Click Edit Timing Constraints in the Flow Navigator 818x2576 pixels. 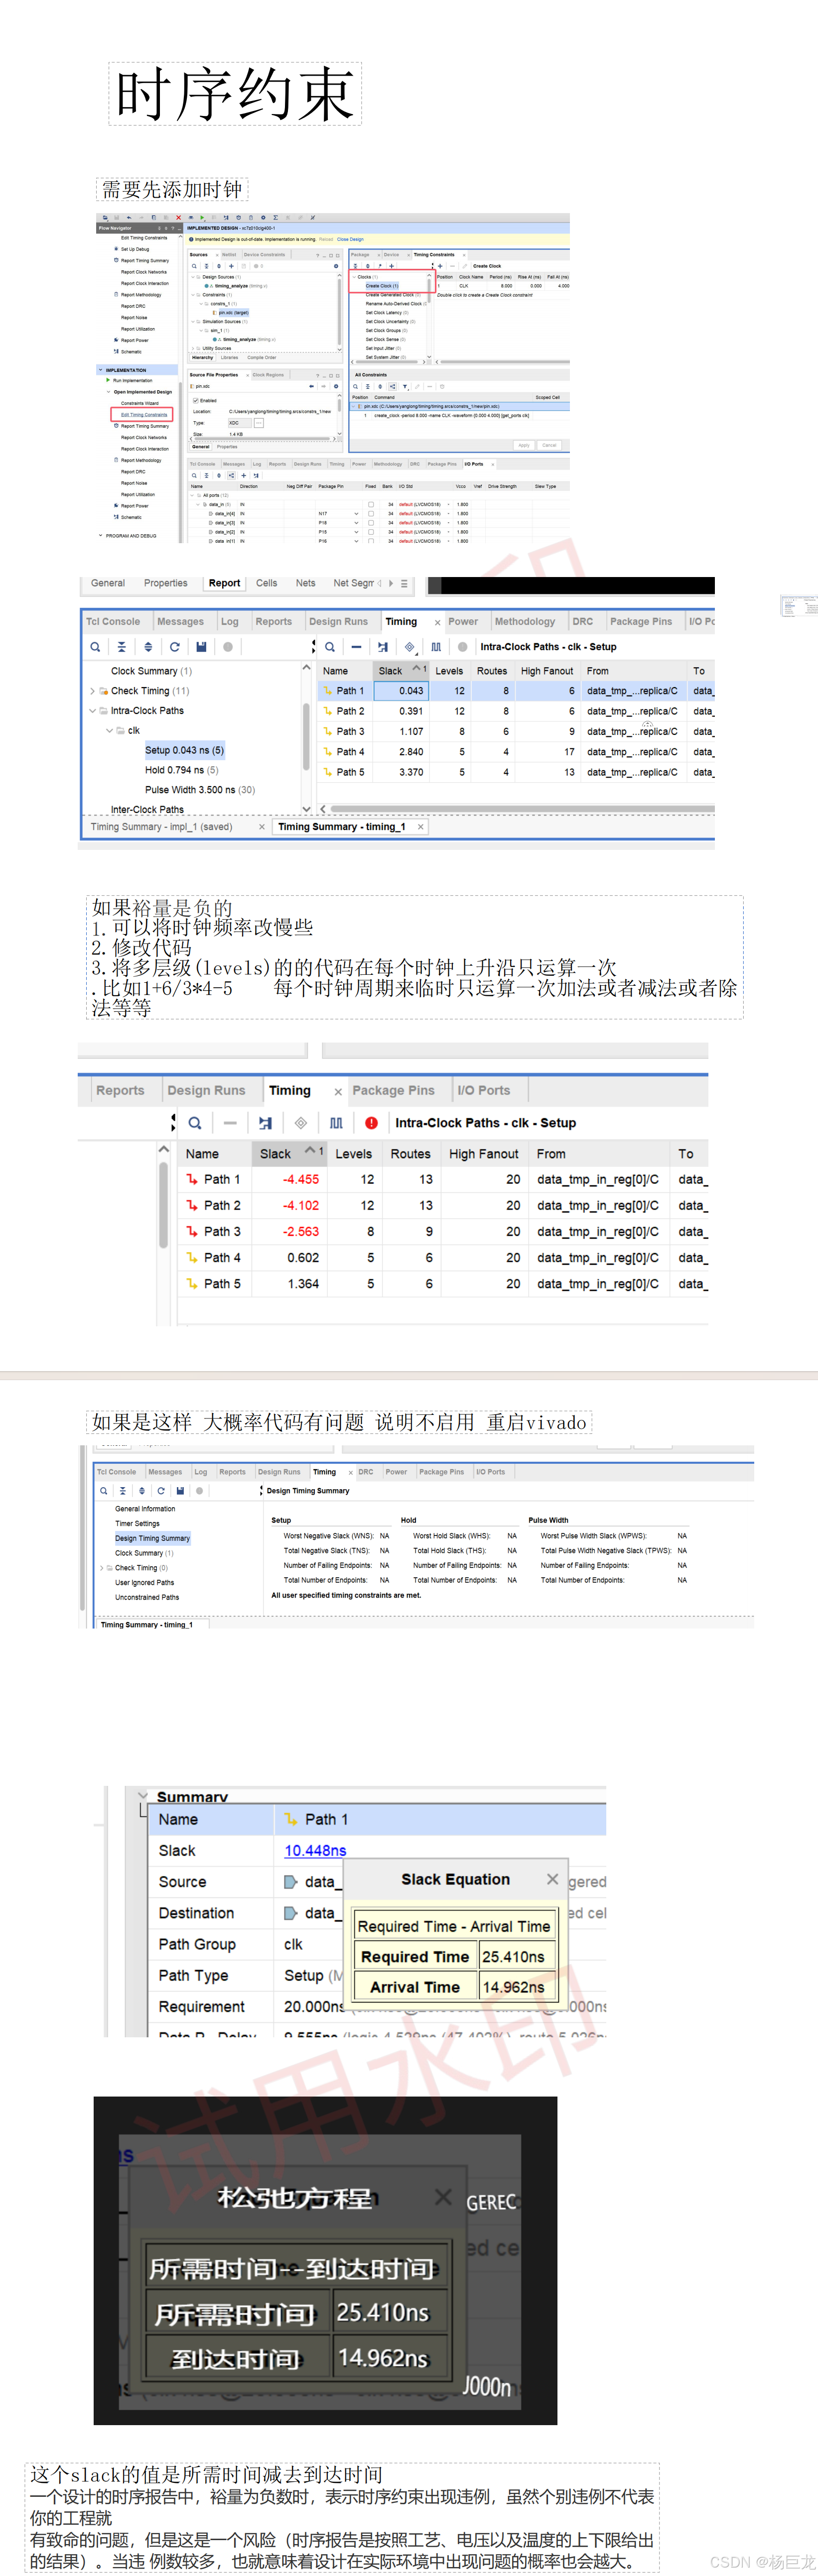click(x=144, y=414)
